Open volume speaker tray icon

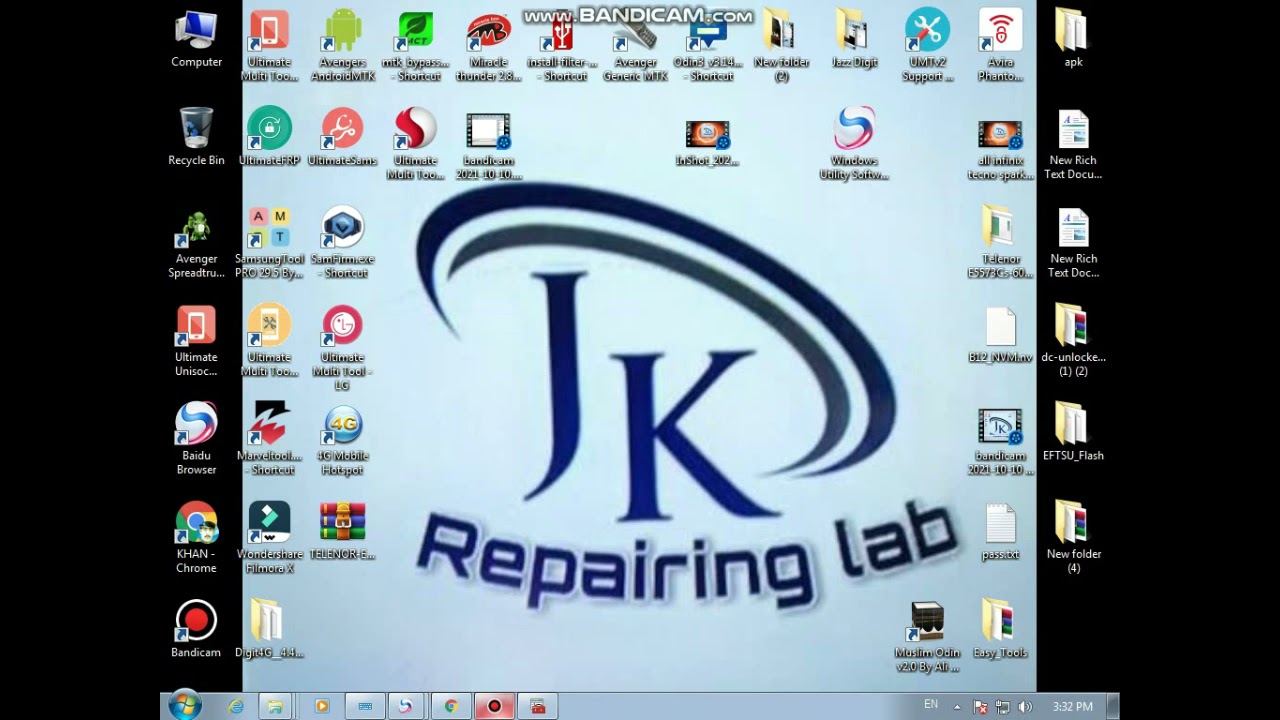coord(1024,706)
